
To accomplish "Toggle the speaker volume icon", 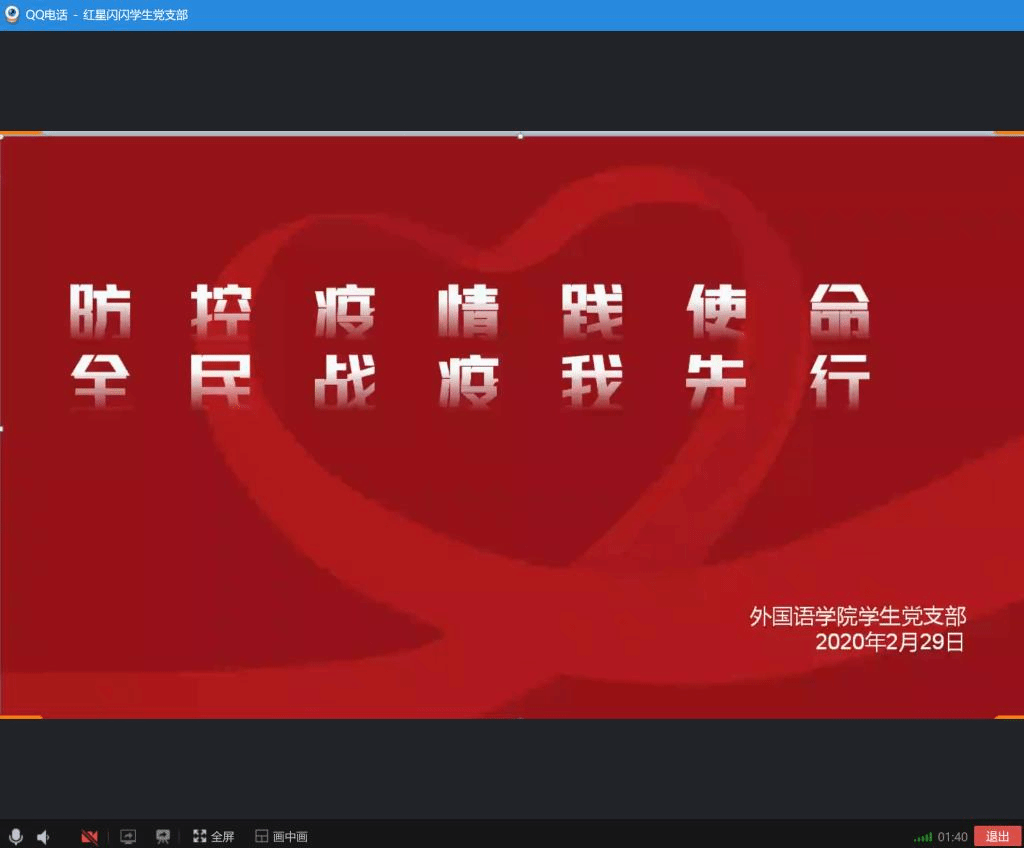I will click(44, 836).
